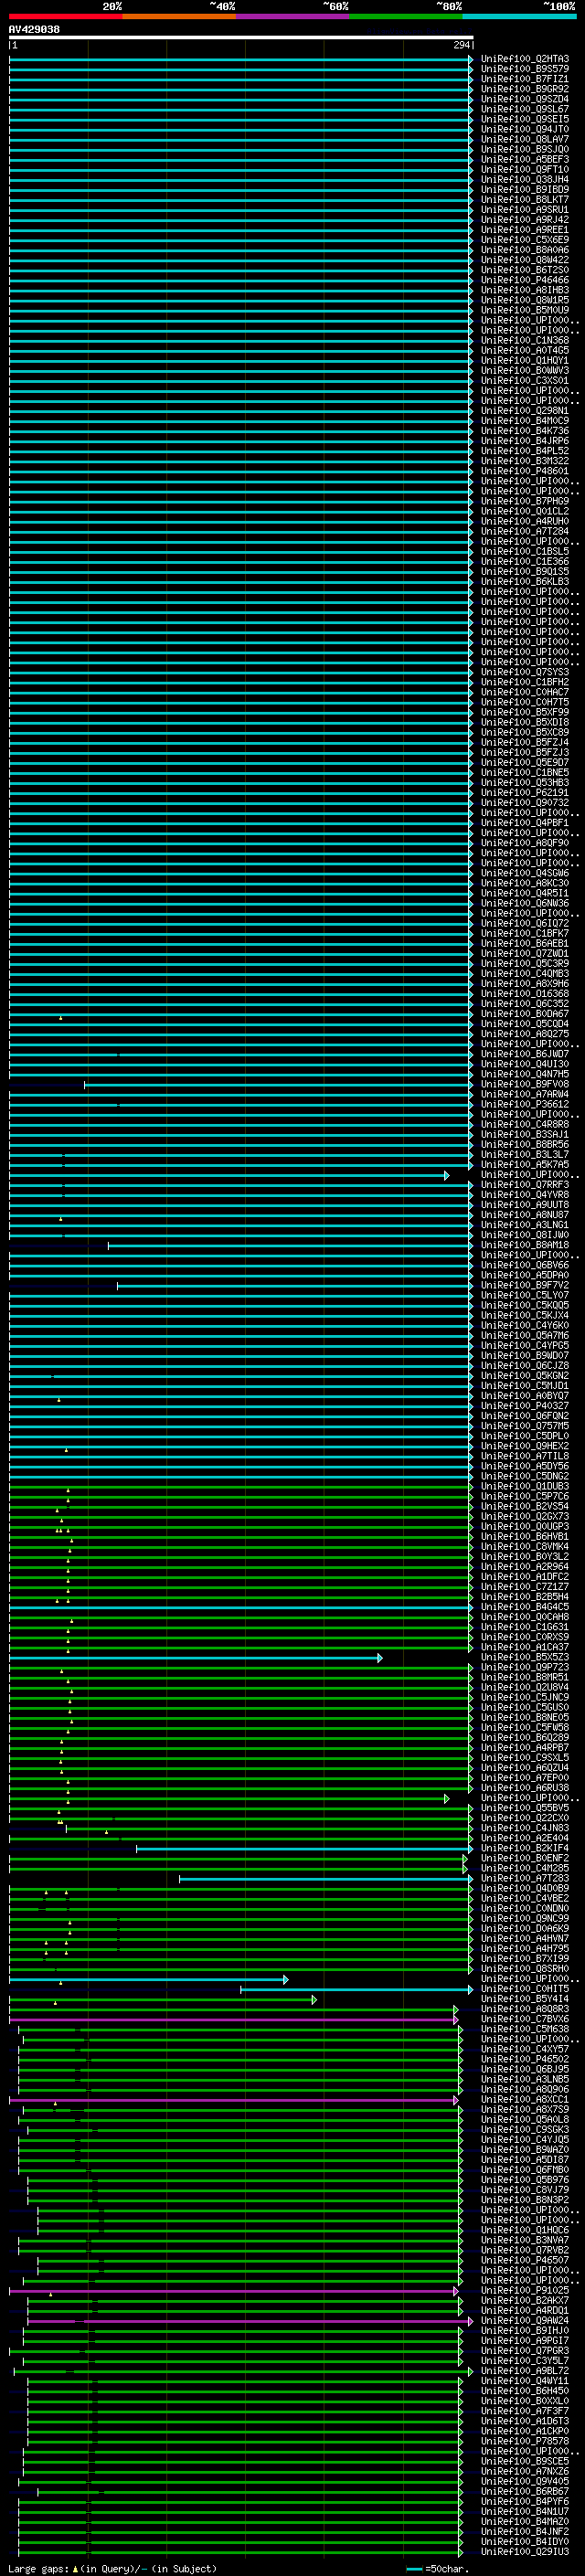
Task: Open hit UniRef100_B9S579
Action: (525, 69)
